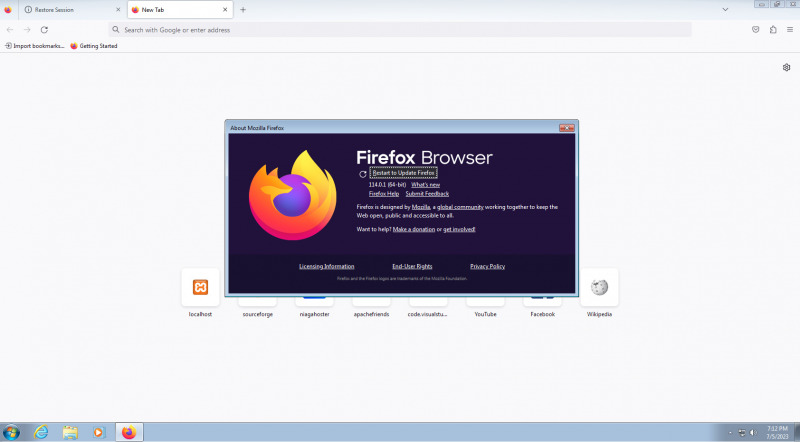
Task: Open the Pocket save icon
Action: [756, 30]
